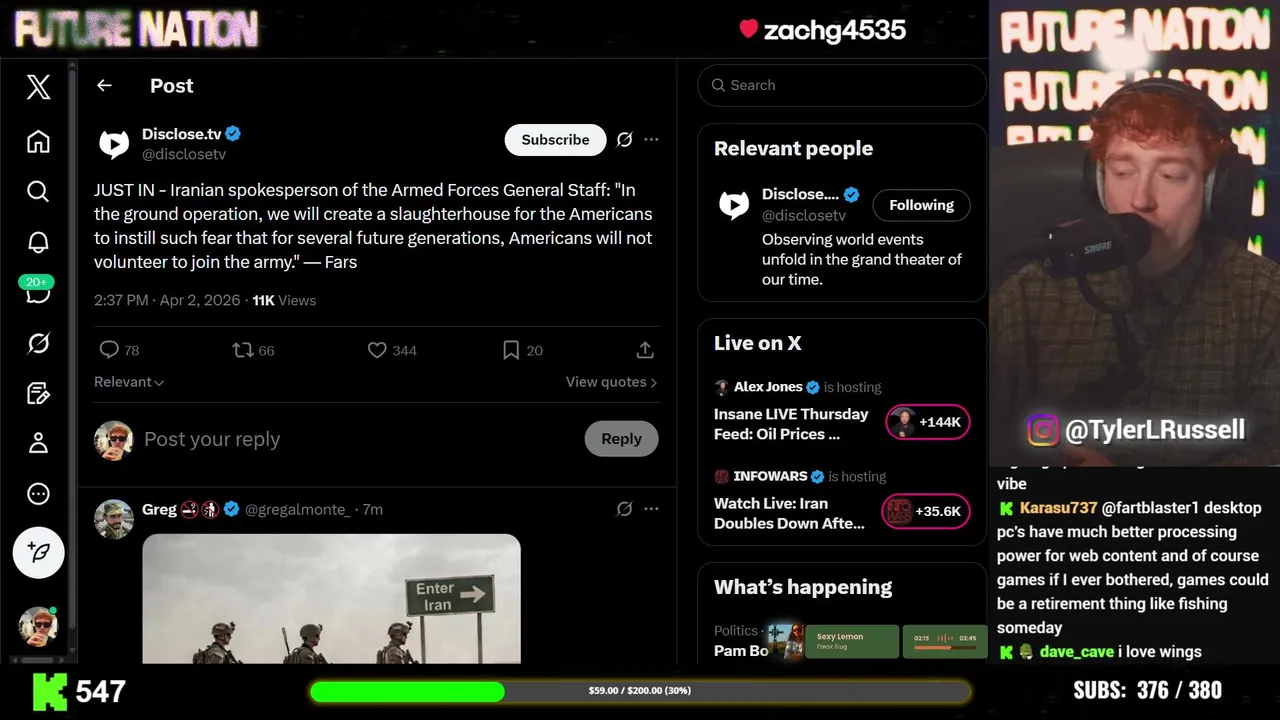Open Grok icon in the sidebar
The image size is (1280, 720).
[x=38, y=344]
